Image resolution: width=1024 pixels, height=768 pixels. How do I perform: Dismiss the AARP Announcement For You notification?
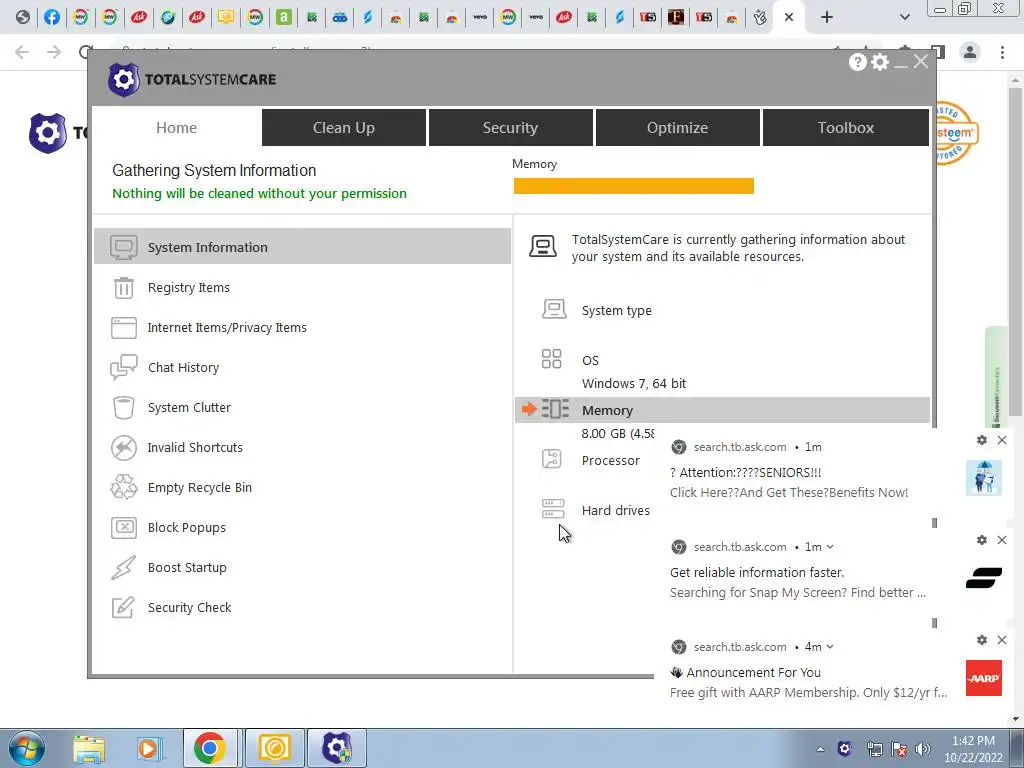1002,640
